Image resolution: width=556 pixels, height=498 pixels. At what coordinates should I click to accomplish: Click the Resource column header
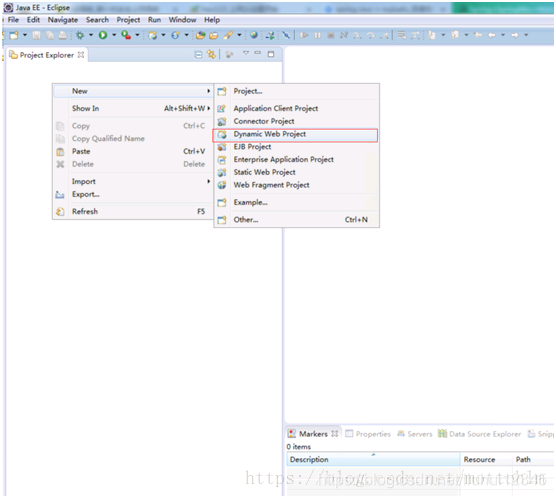[x=486, y=459]
